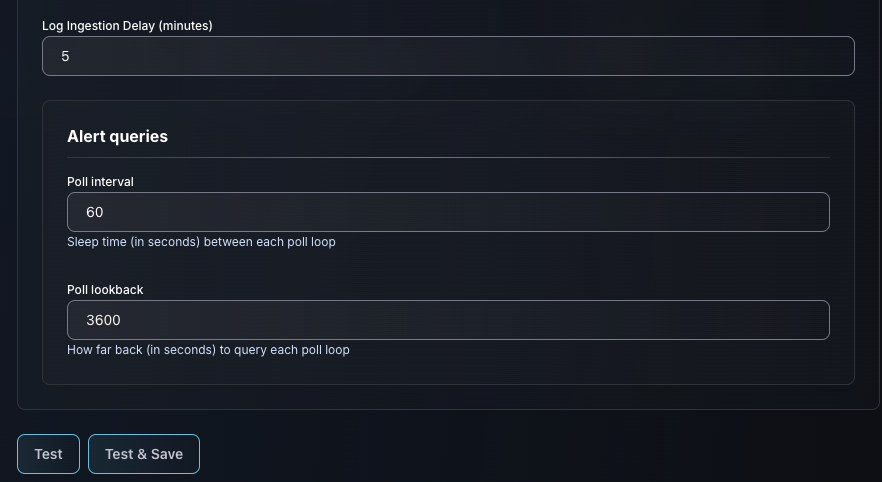Click the divider line below Alert queries

(x=448, y=157)
